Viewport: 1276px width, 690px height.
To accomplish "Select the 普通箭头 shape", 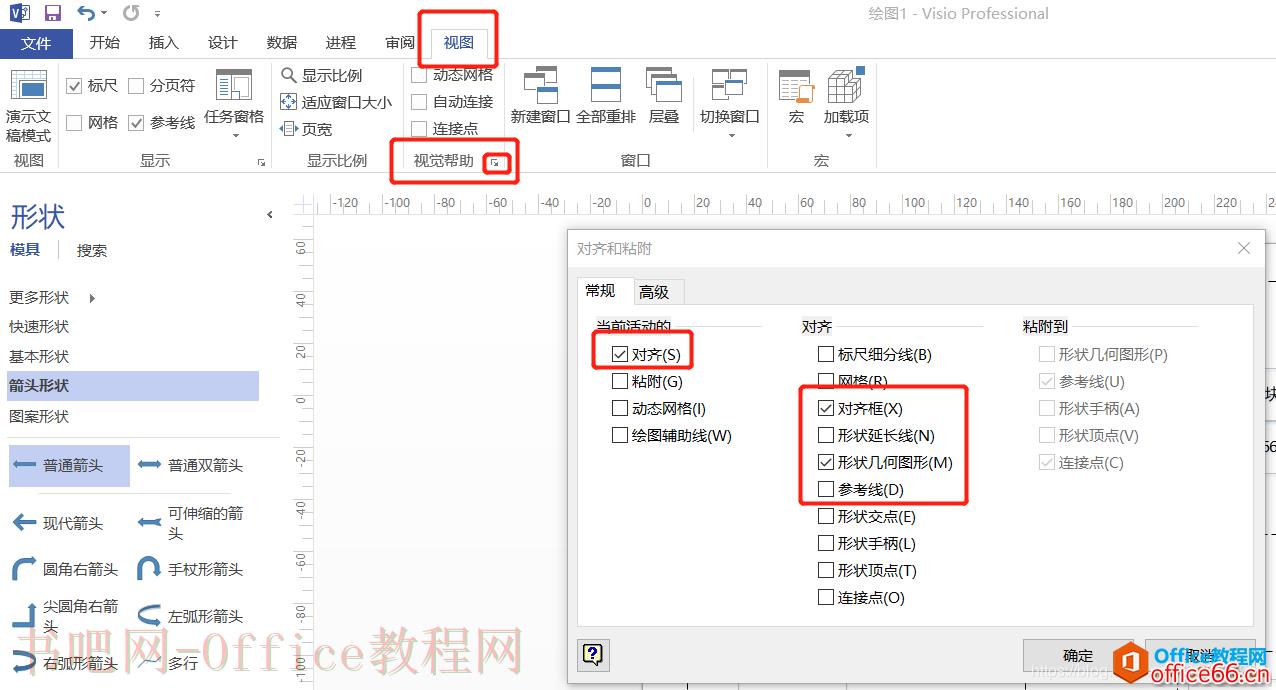I will click(69, 466).
